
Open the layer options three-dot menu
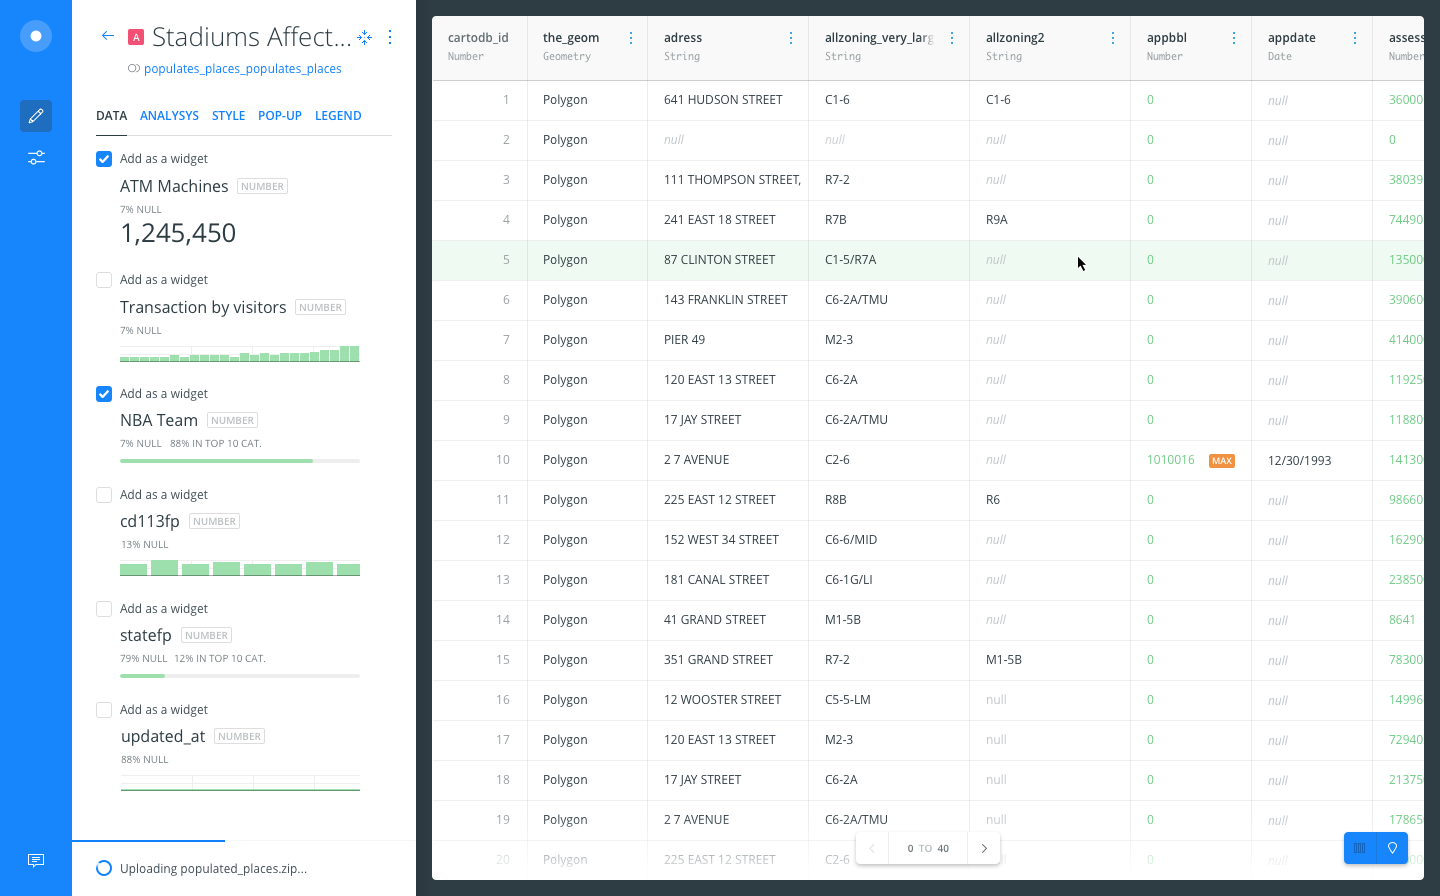[x=390, y=37]
